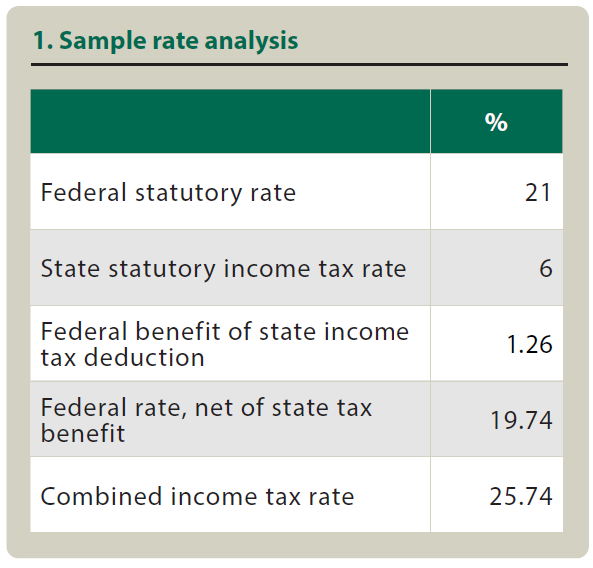Screen dimensions: 593x568
Task: Click the Sample rate analysis heading
Action: click(165, 41)
